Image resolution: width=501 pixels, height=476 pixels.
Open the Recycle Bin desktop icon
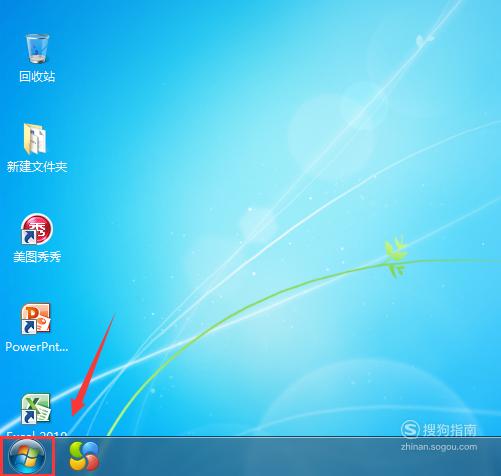[x=37, y=48]
